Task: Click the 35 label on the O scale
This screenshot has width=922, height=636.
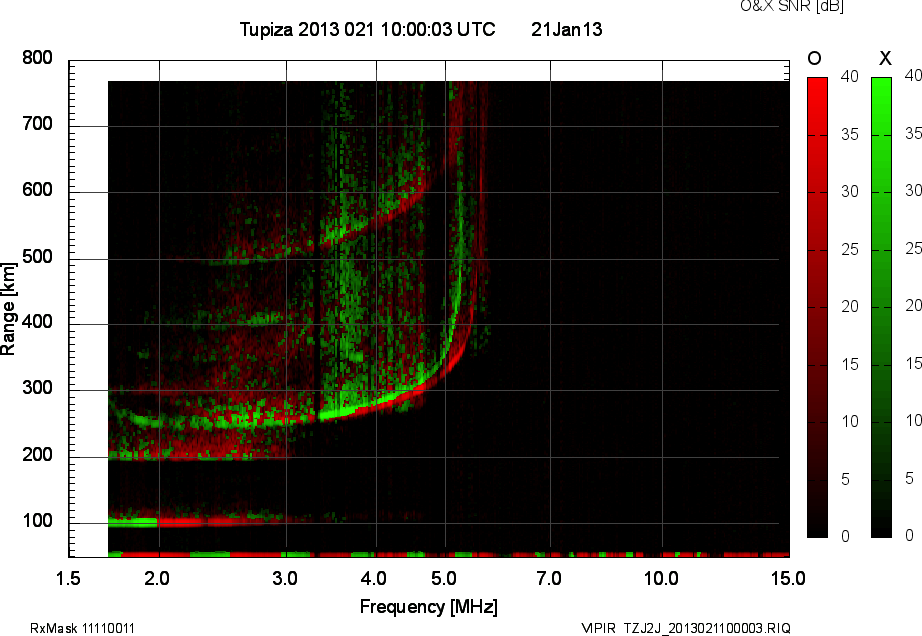Action: click(850, 135)
